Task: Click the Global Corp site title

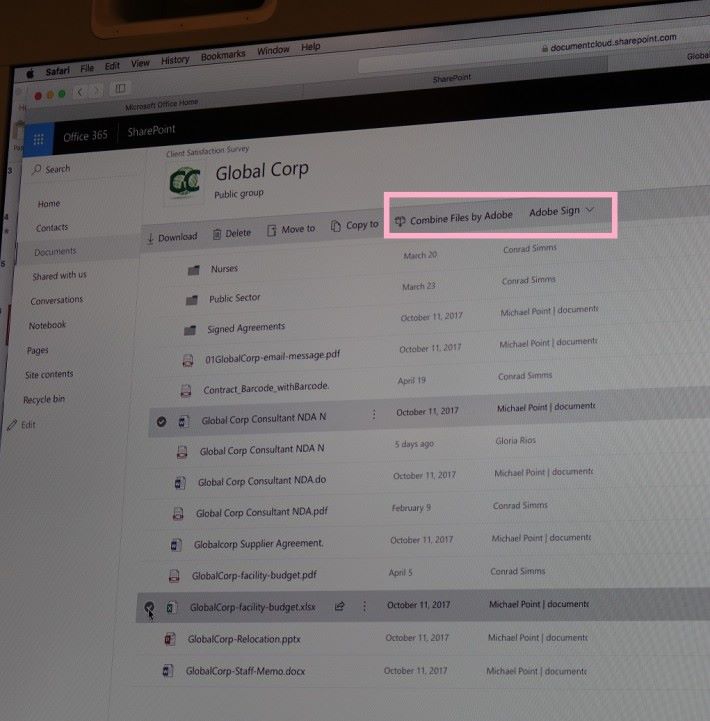Action: pyautogui.click(x=262, y=171)
